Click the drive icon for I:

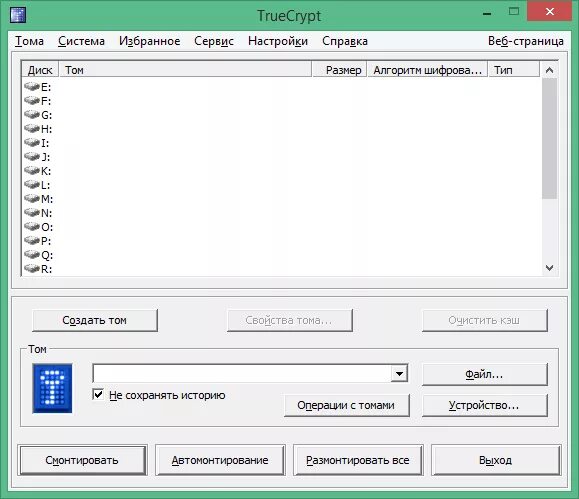coord(32,143)
